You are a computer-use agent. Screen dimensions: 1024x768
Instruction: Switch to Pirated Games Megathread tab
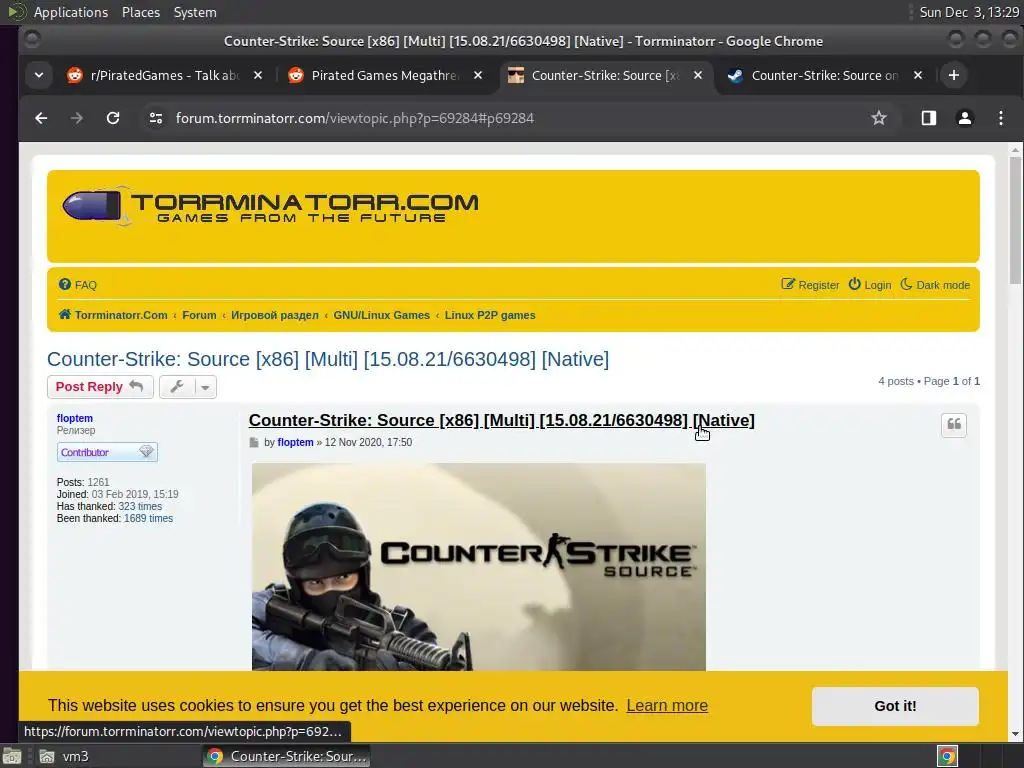pos(385,75)
